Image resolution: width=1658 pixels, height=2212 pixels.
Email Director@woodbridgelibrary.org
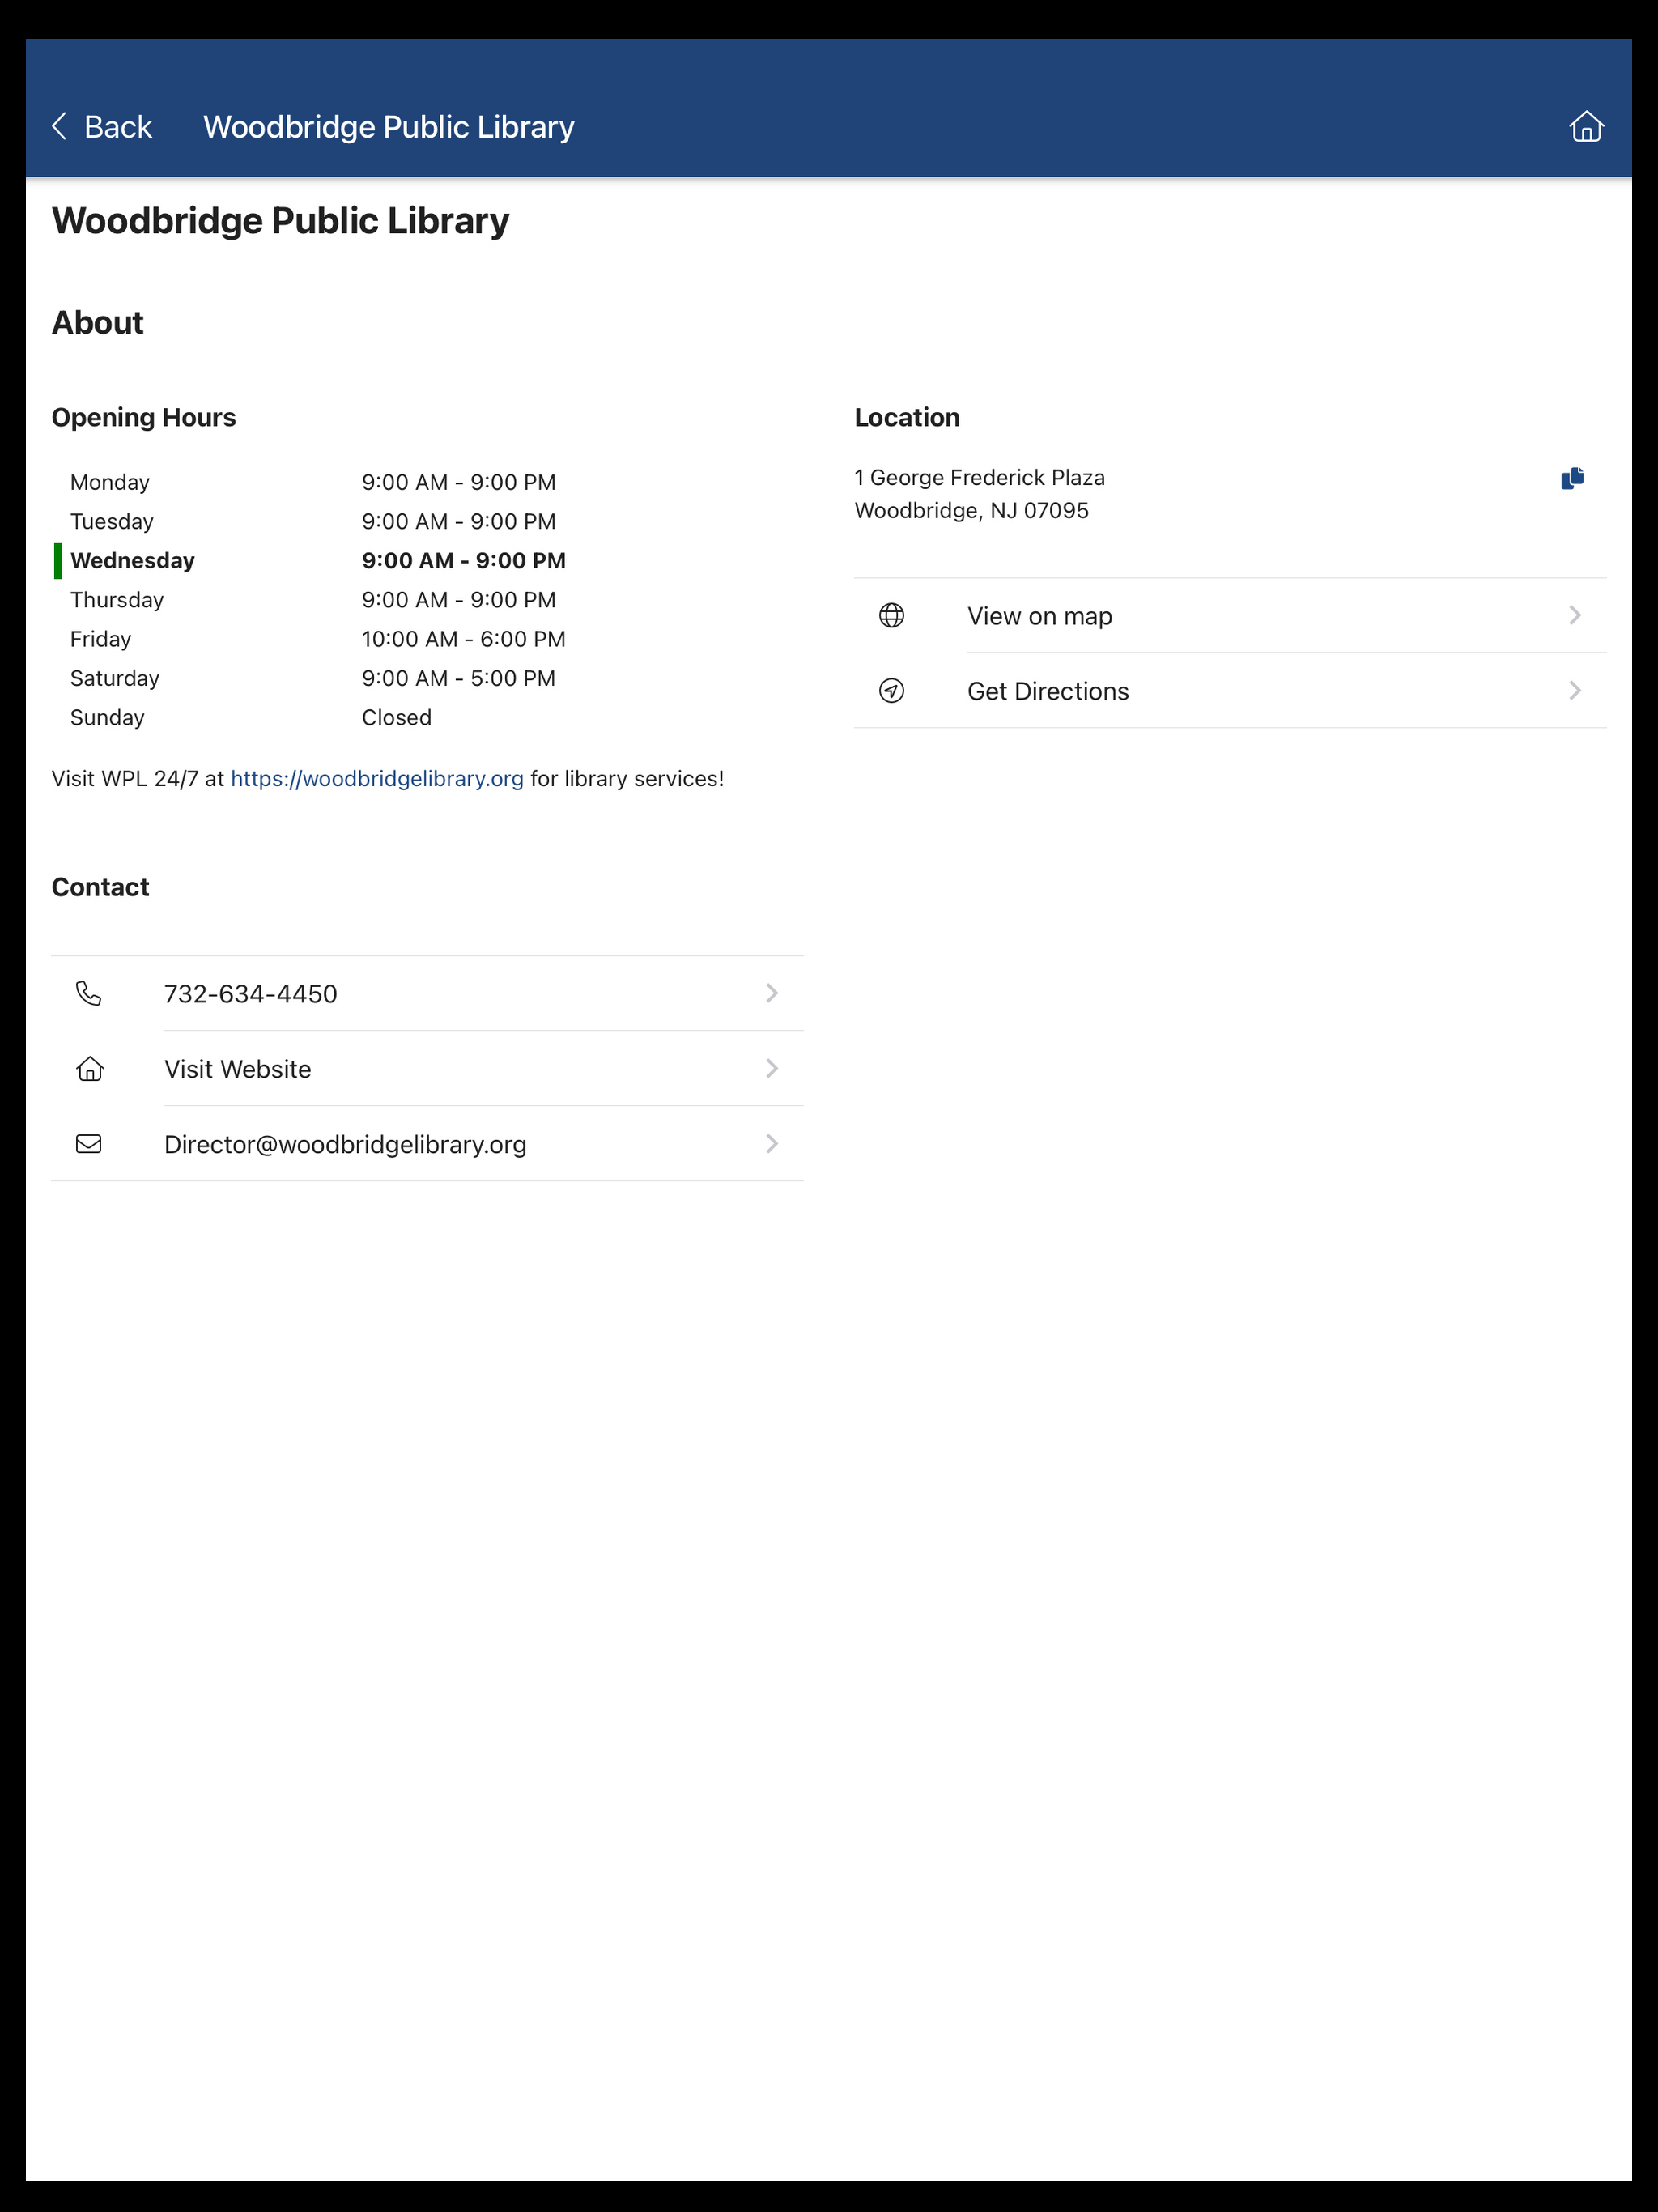click(x=427, y=1144)
